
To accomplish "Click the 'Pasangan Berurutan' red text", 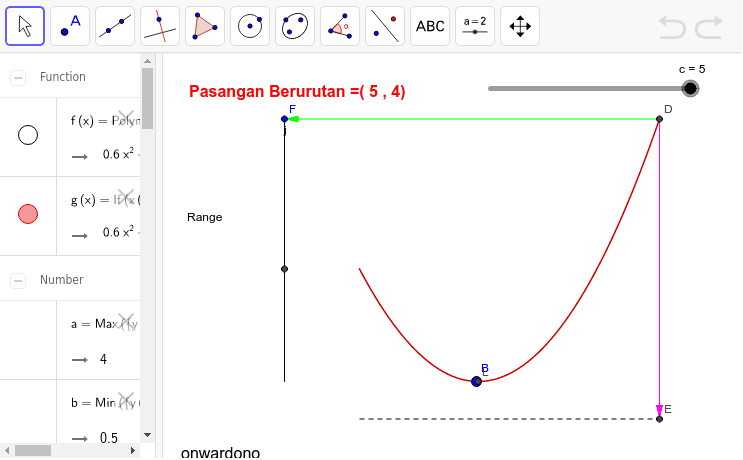I will point(297,91).
